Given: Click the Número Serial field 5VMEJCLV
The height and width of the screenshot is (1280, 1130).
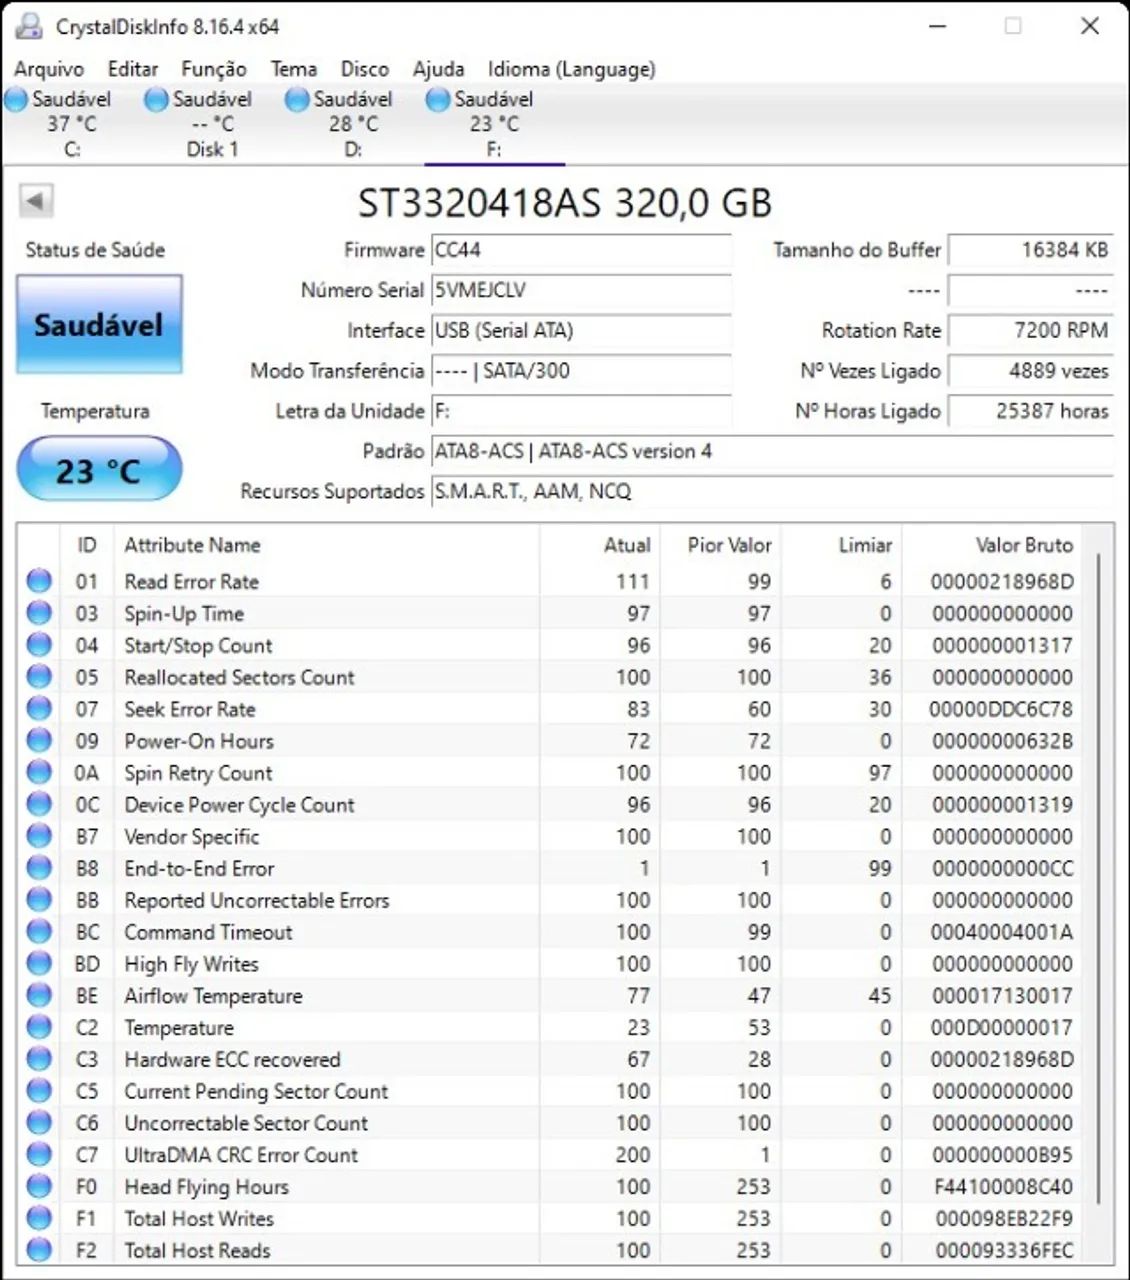Looking at the screenshot, I should tap(581, 290).
